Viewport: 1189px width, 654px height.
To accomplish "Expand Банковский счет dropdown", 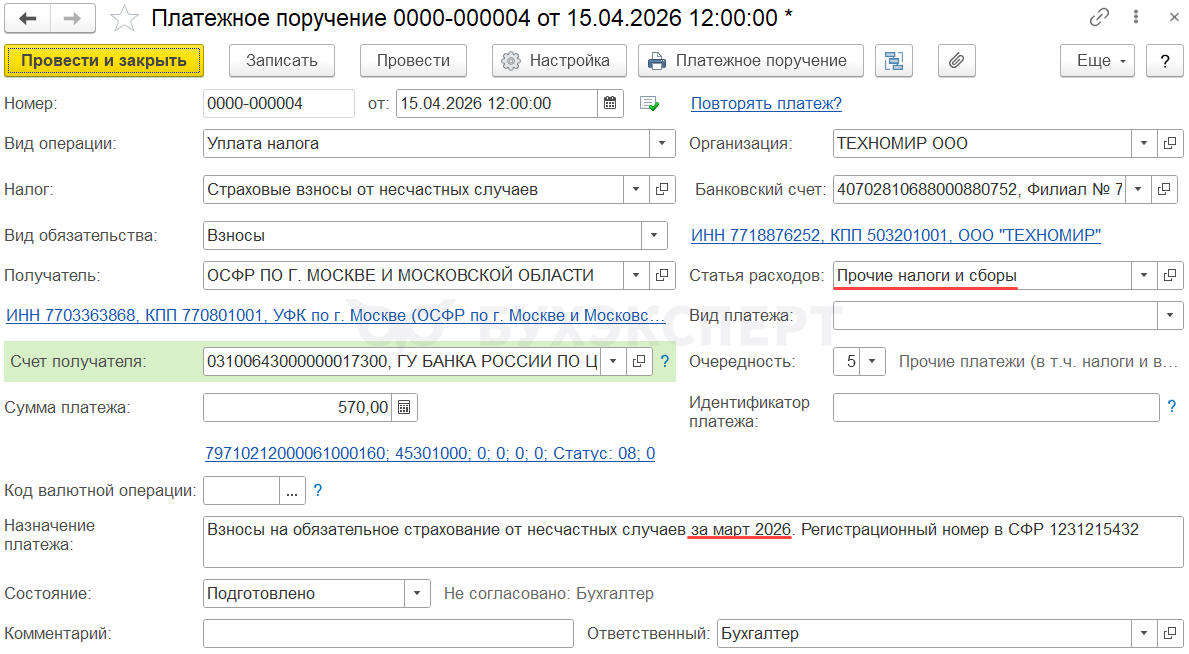I will point(1138,190).
